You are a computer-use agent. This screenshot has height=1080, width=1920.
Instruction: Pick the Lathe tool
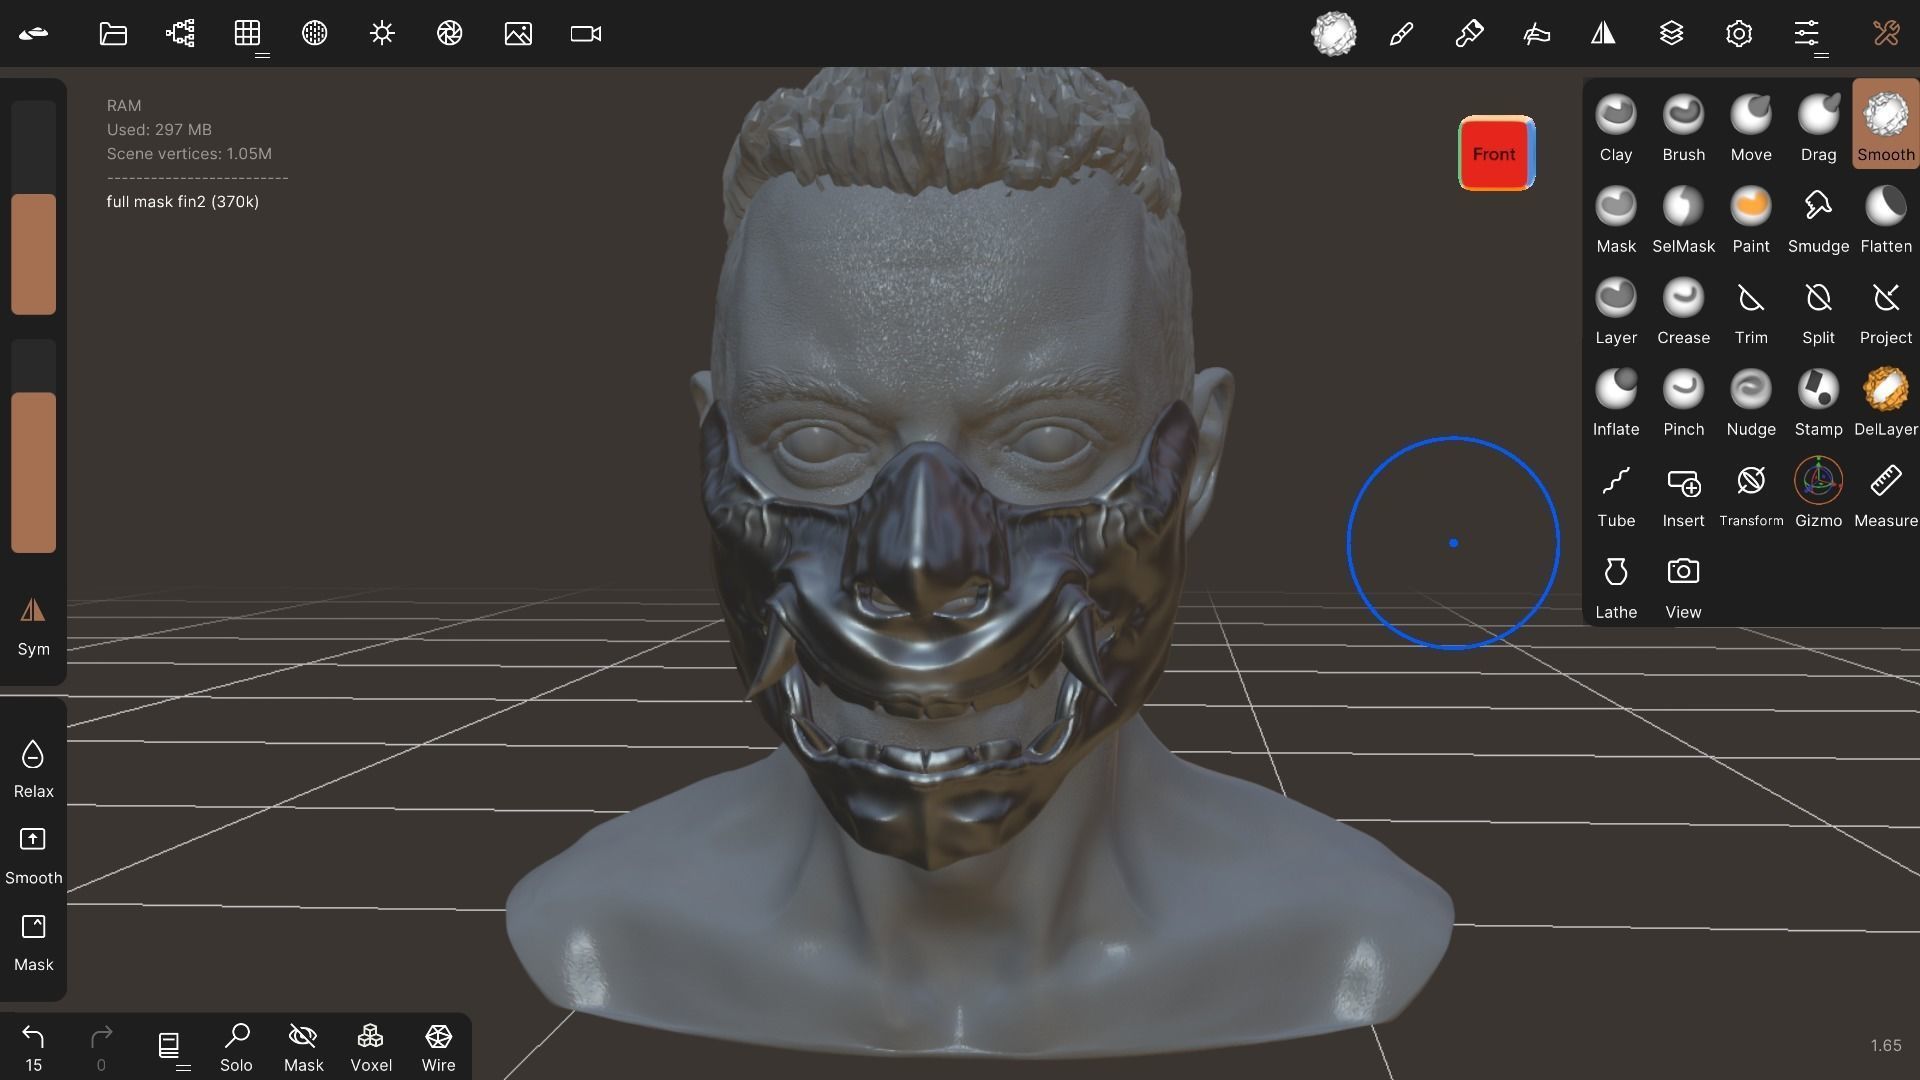(1616, 585)
